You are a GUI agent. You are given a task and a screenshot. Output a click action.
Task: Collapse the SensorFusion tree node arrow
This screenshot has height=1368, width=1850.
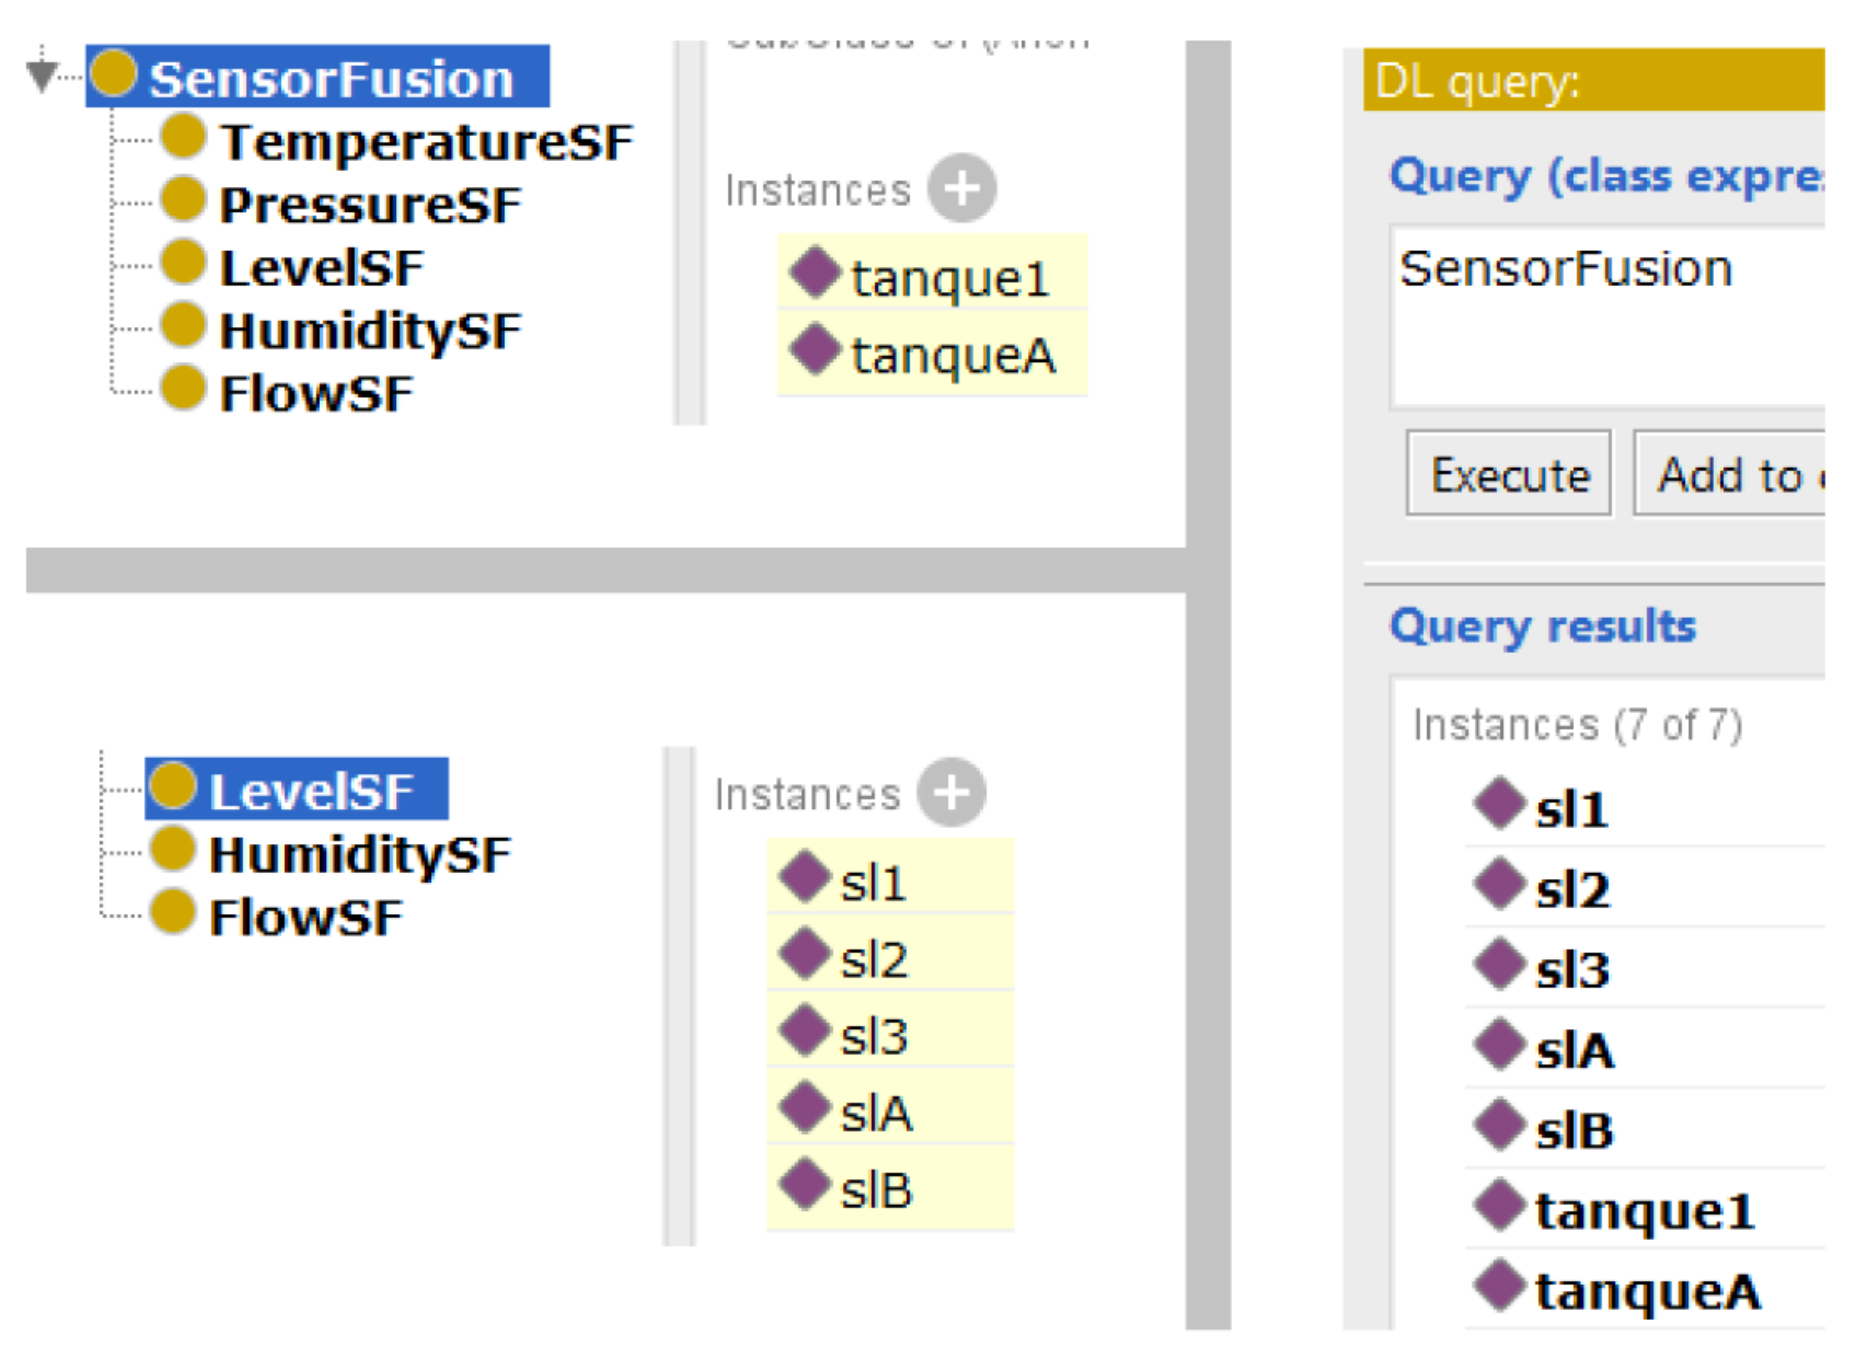[42, 74]
